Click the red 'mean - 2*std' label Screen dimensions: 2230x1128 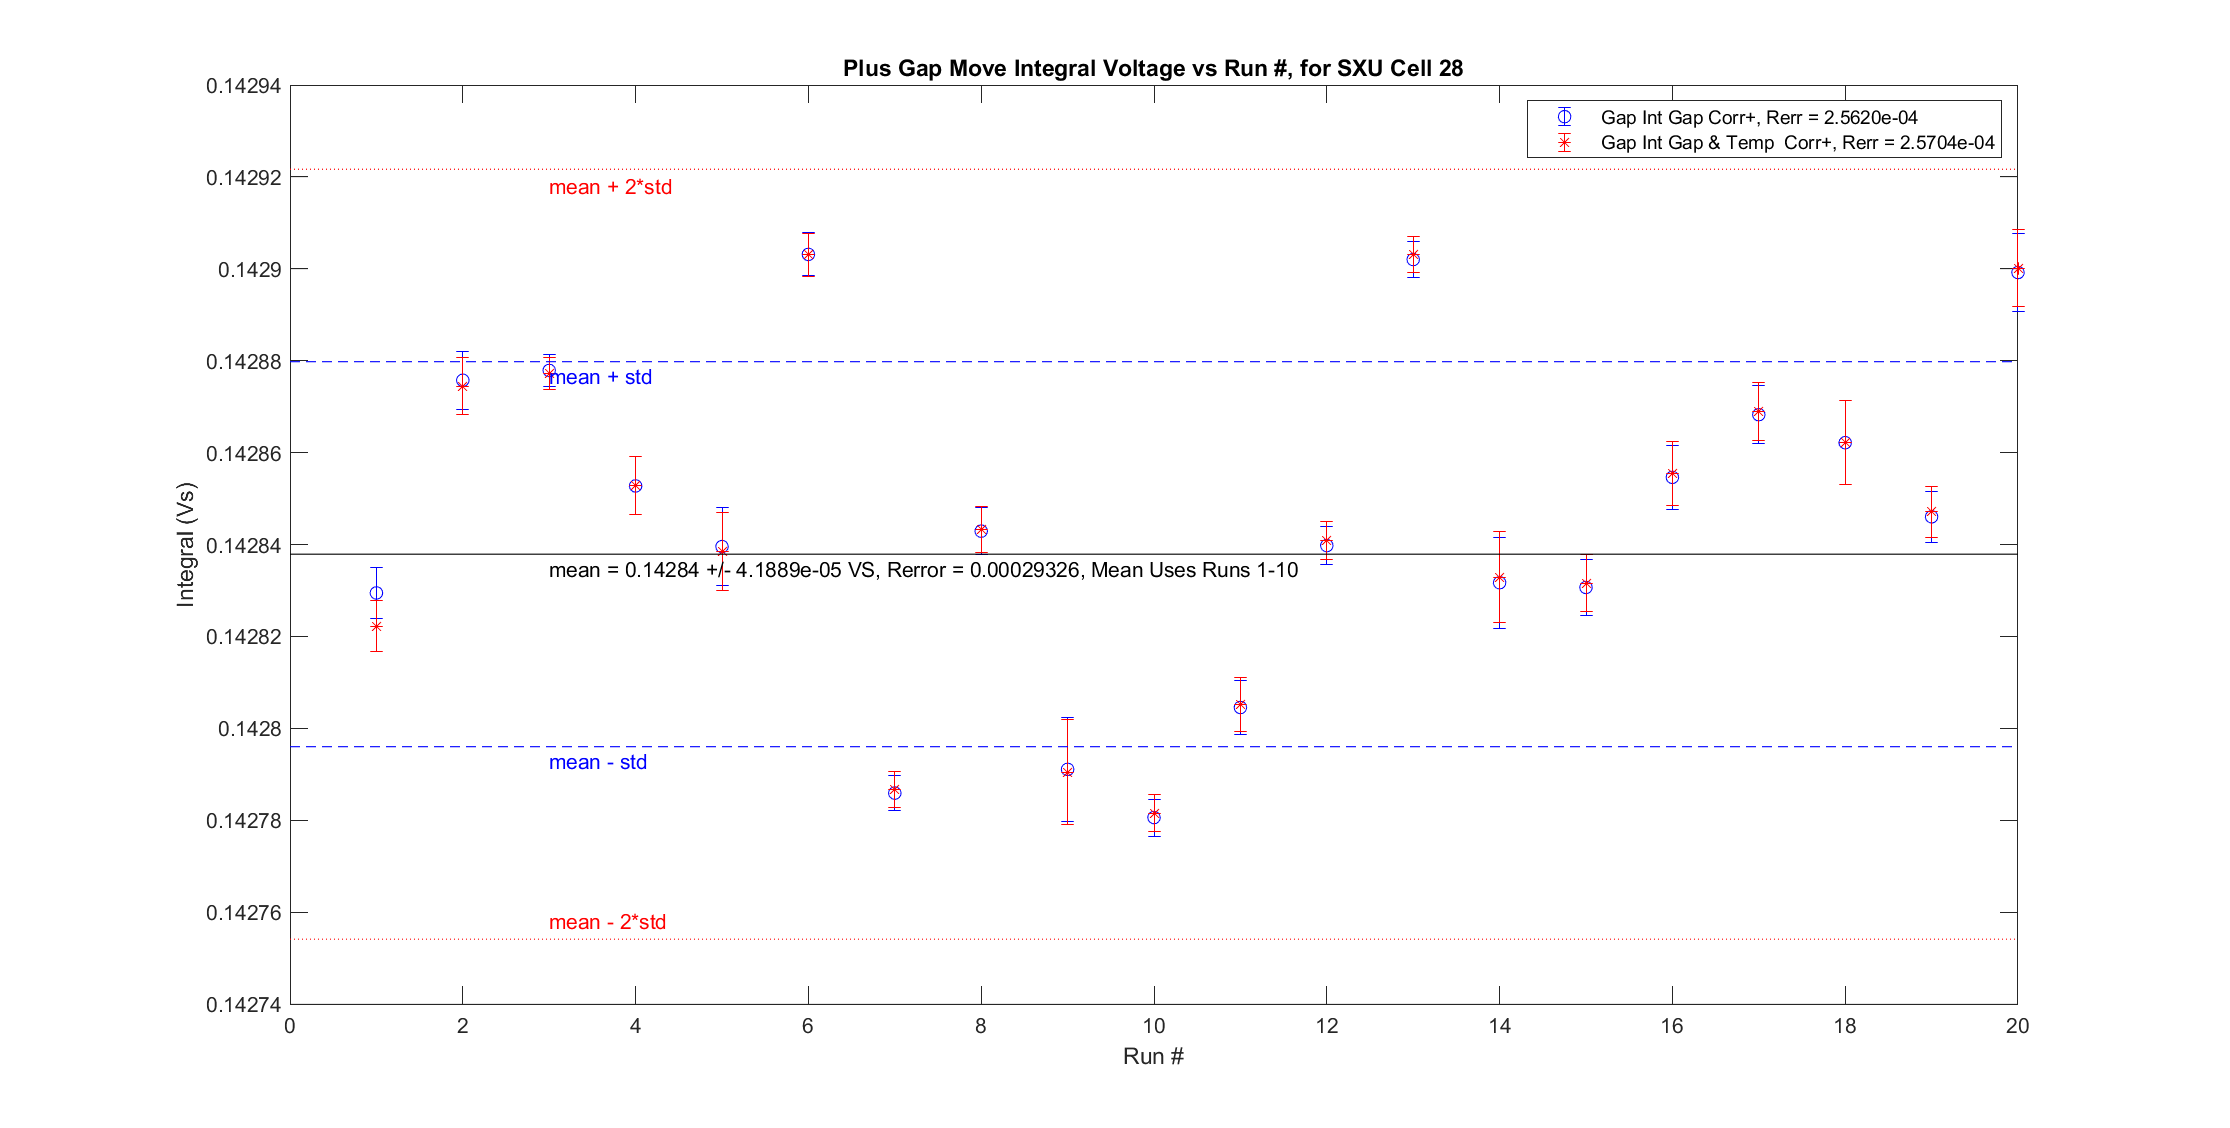(607, 922)
